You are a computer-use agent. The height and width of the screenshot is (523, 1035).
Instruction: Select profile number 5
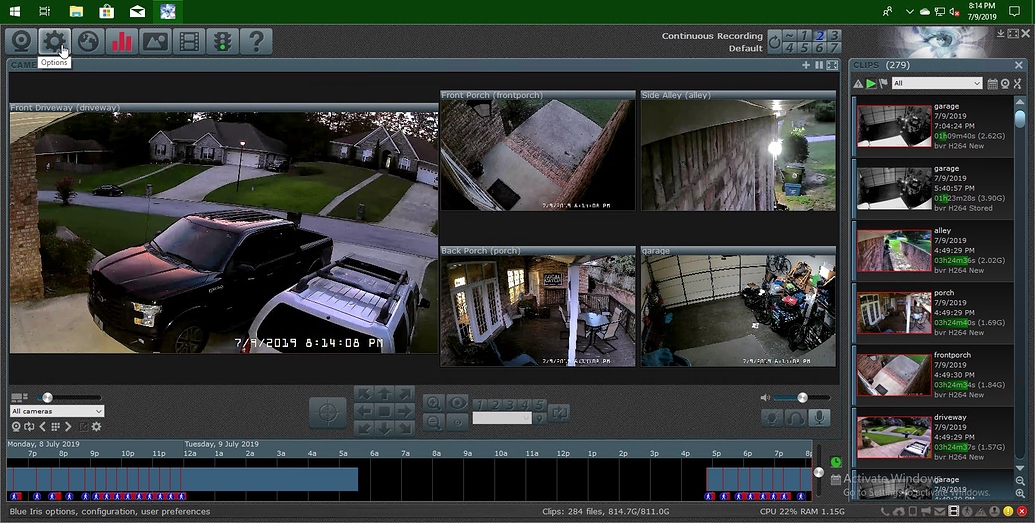(x=805, y=47)
